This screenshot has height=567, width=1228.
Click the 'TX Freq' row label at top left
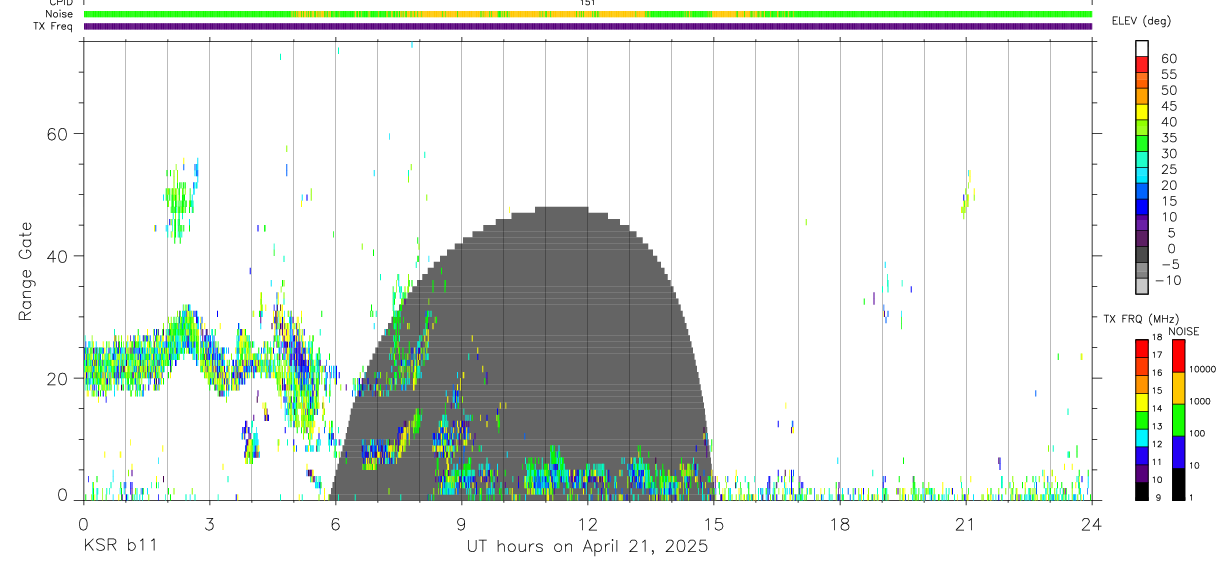coord(55,26)
